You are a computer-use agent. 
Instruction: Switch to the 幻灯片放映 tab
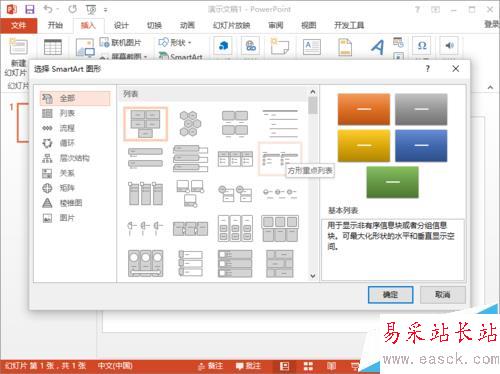pos(232,25)
